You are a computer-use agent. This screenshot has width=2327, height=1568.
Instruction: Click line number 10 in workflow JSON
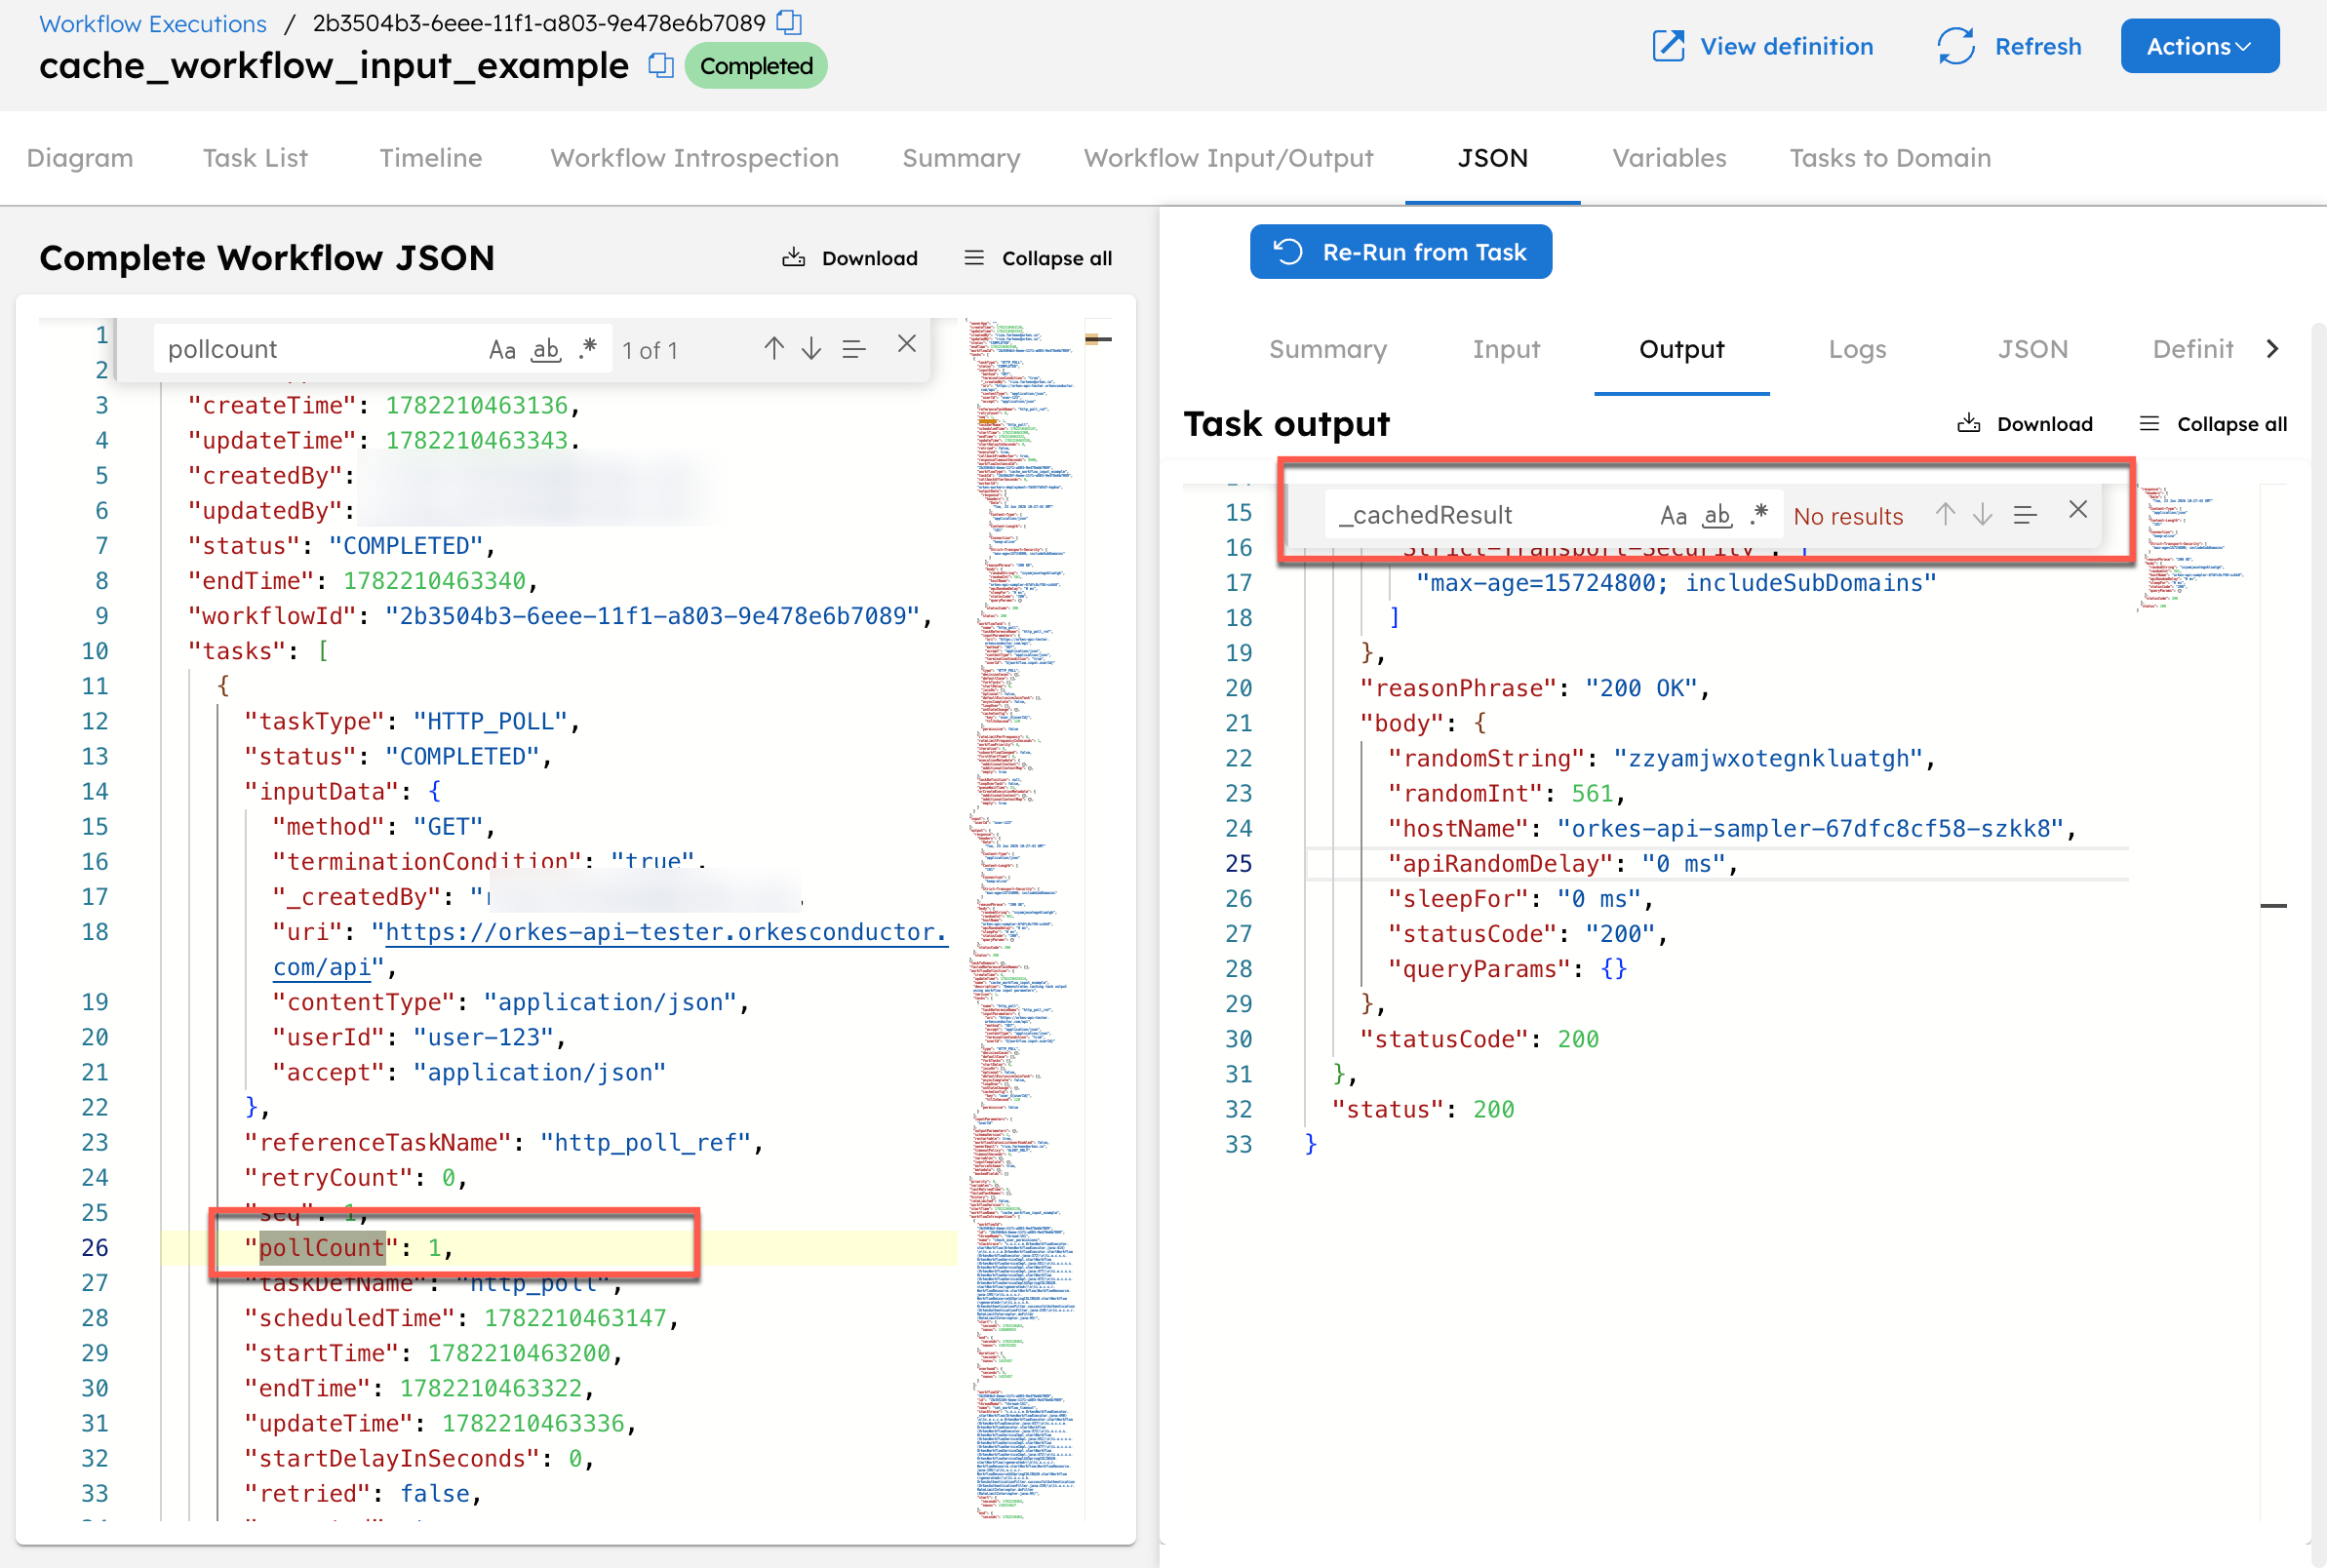95,651
